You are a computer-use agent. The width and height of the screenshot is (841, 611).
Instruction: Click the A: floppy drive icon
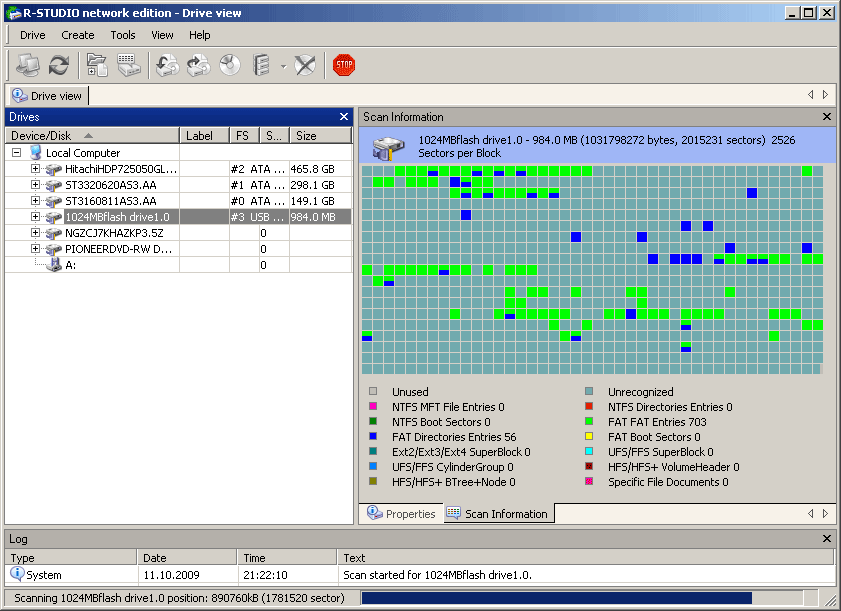click(x=54, y=265)
